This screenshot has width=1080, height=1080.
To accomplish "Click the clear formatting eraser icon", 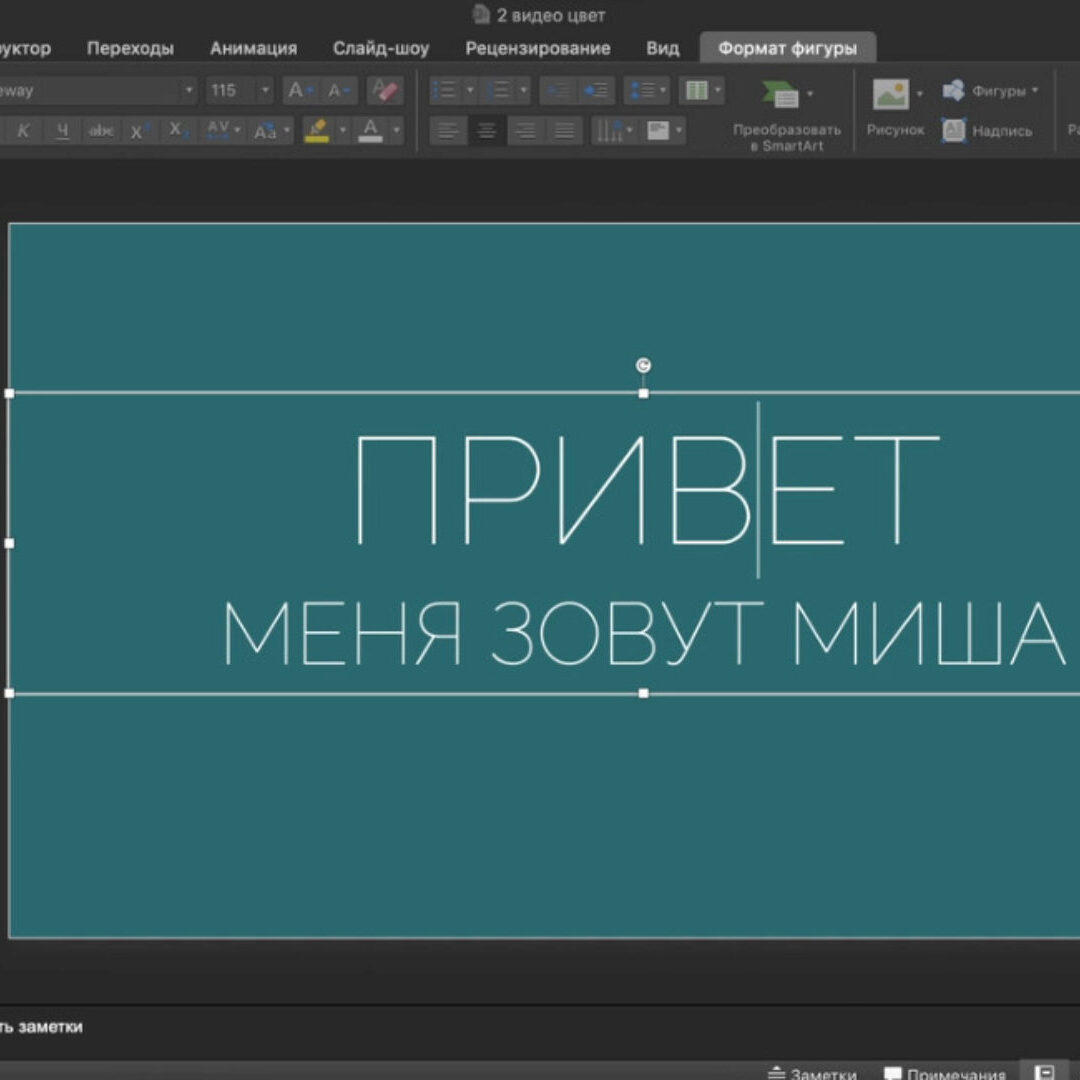I will pyautogui.click(x=384, y=91).
